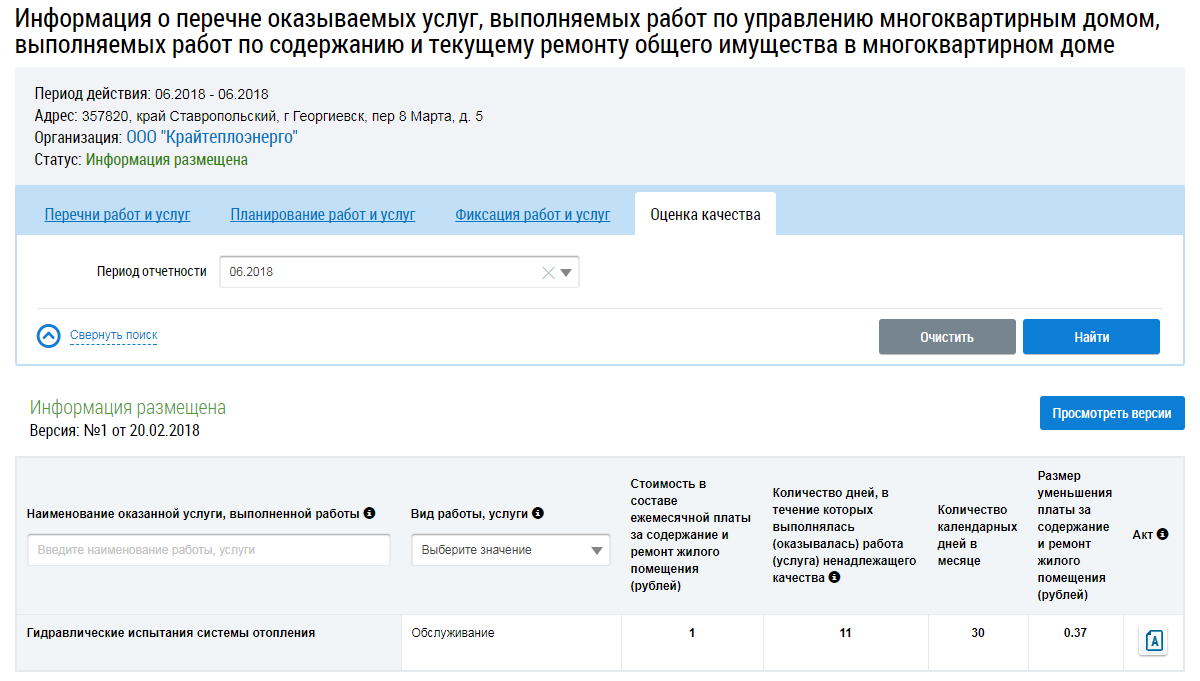
Task: Click info icon next to Акт header
Action: (x=1163, y=534)
